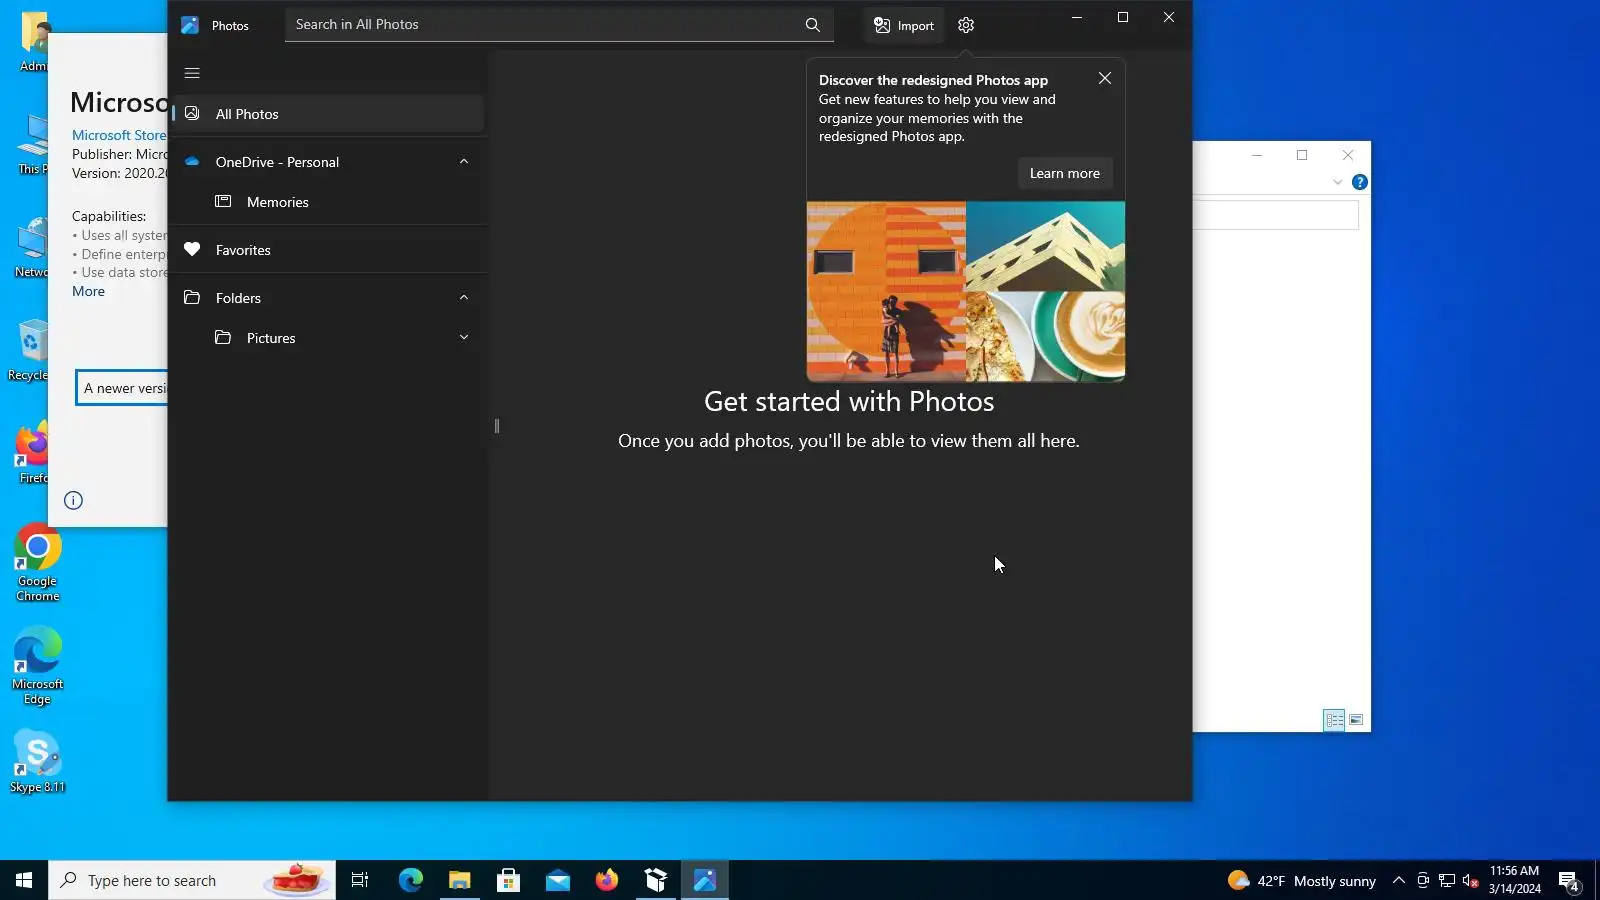
Task: Show hidden system tray icons
Action: 1399,880
